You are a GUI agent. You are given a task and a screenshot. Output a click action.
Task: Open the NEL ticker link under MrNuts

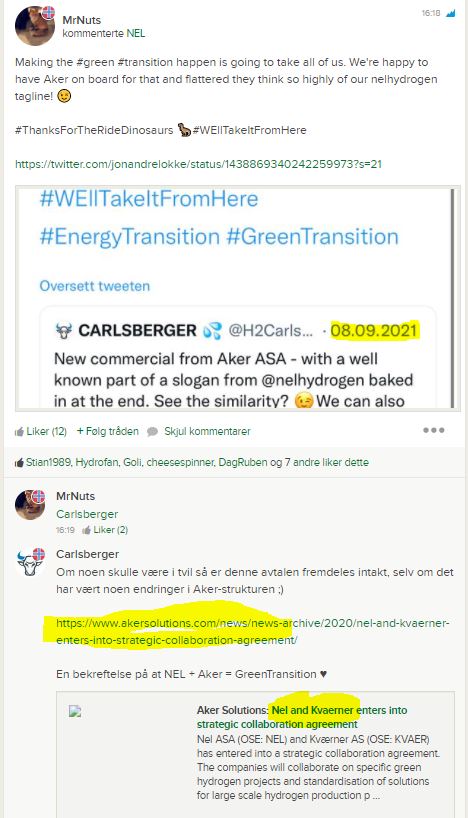point(136,33)
